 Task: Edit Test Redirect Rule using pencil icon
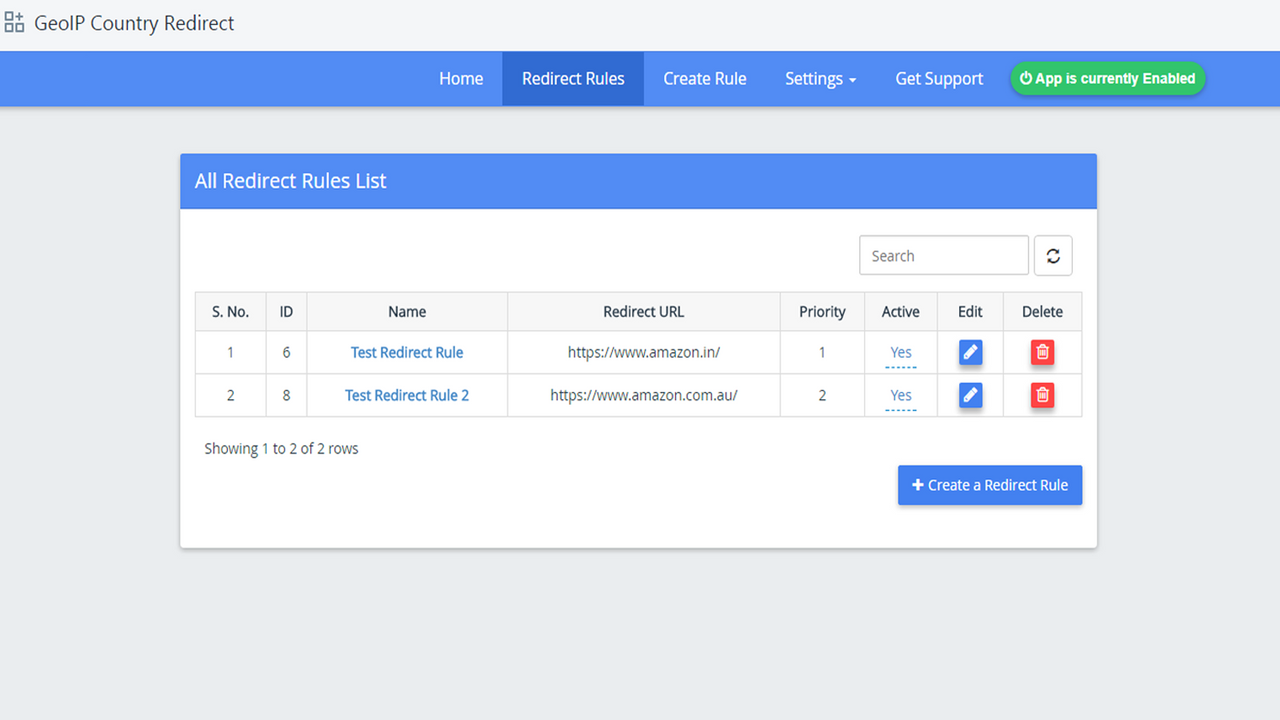[970, 352]
